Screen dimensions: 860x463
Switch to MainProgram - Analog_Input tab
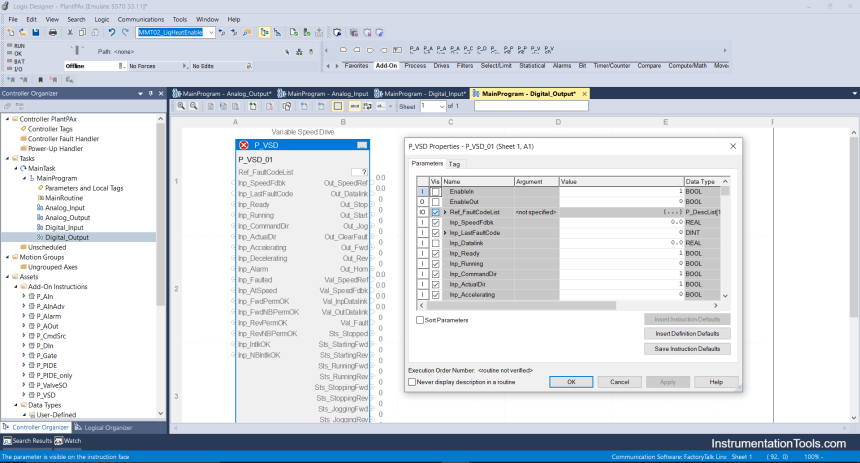click(x=323, y=94)
